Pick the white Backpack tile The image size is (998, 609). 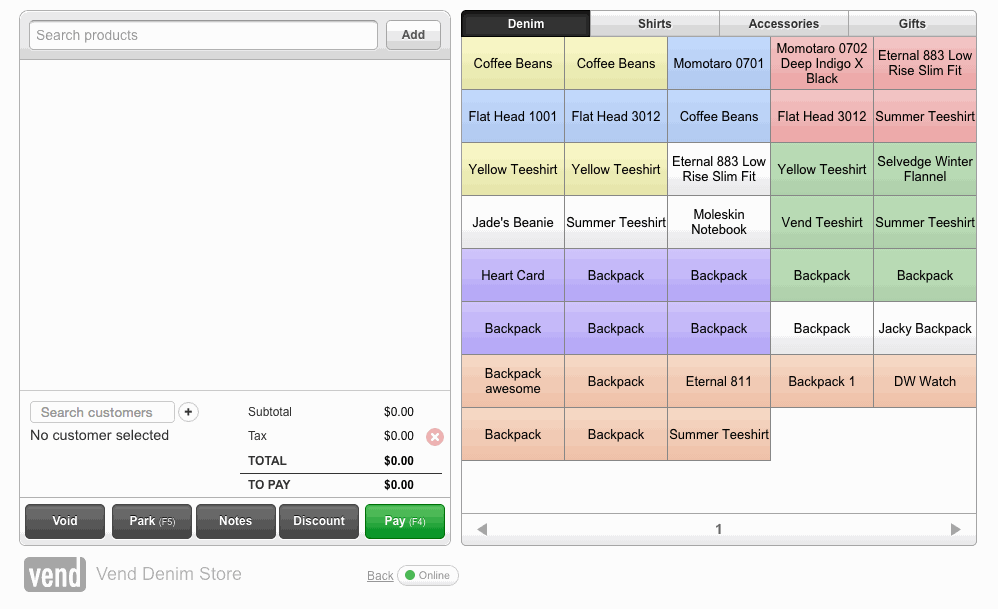822,328
